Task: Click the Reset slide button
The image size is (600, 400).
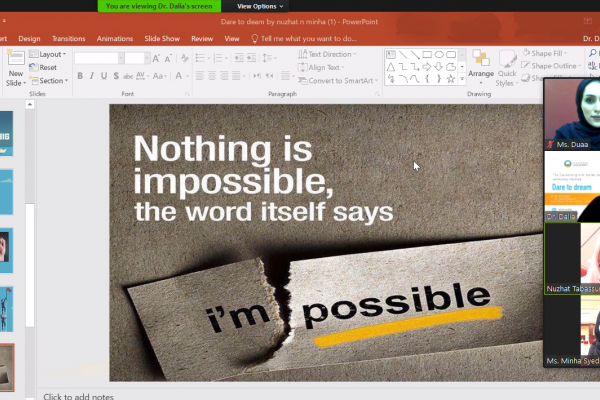Action: [48, 67]
